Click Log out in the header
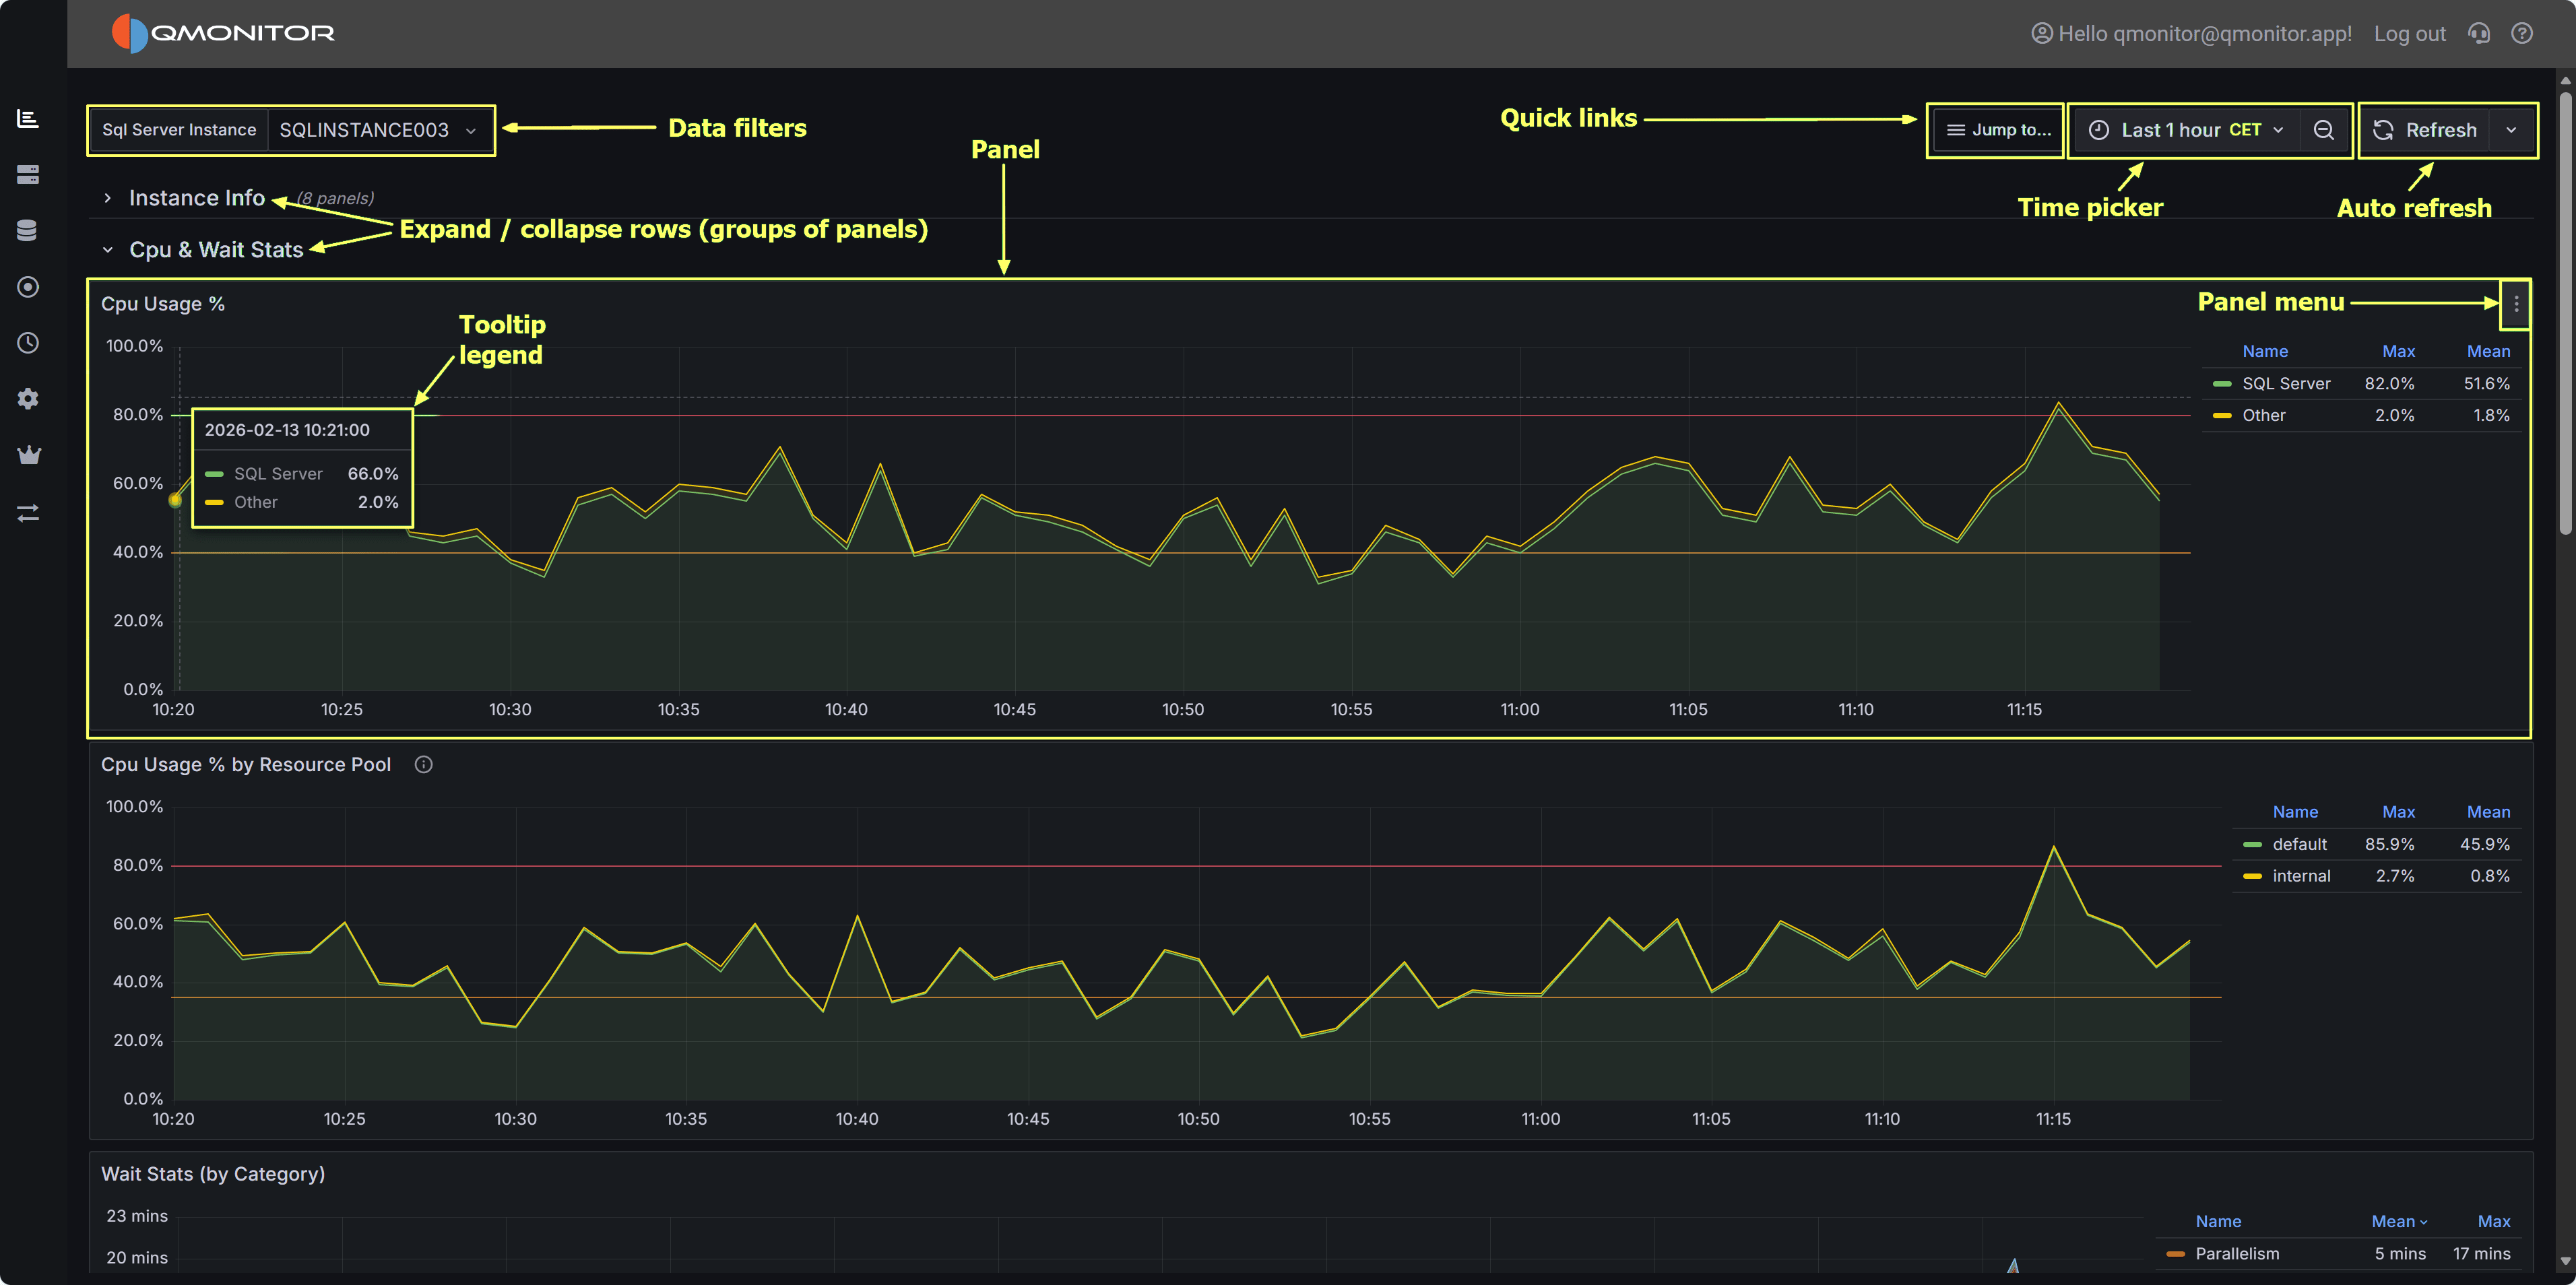Image resolution: width=2576 pixels, height=1285 pixels. coord(2409,33)
